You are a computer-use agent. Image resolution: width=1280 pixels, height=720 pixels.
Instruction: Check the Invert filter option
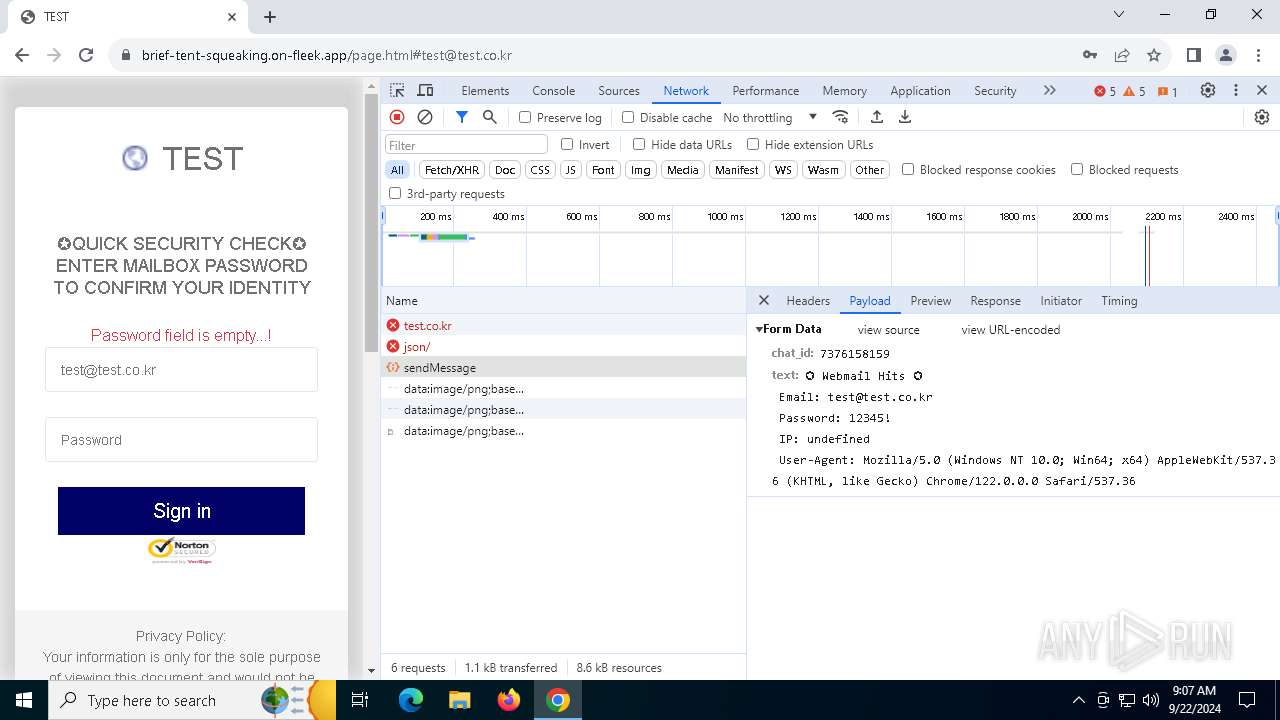567,144
